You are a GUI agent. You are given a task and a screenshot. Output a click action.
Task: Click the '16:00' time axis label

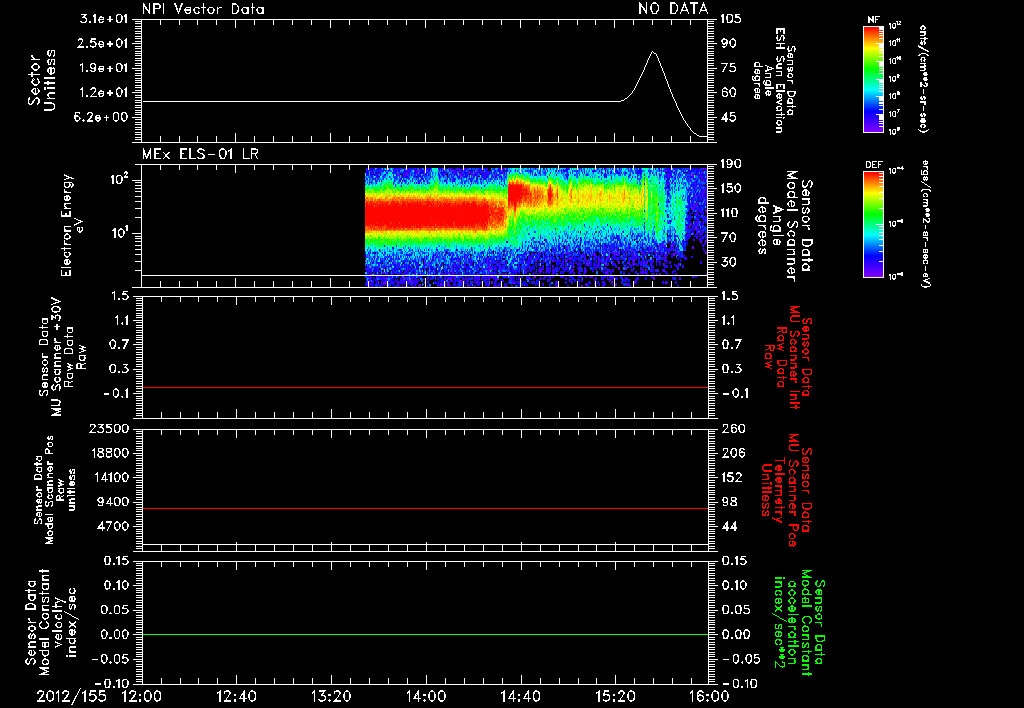[709, 696]
